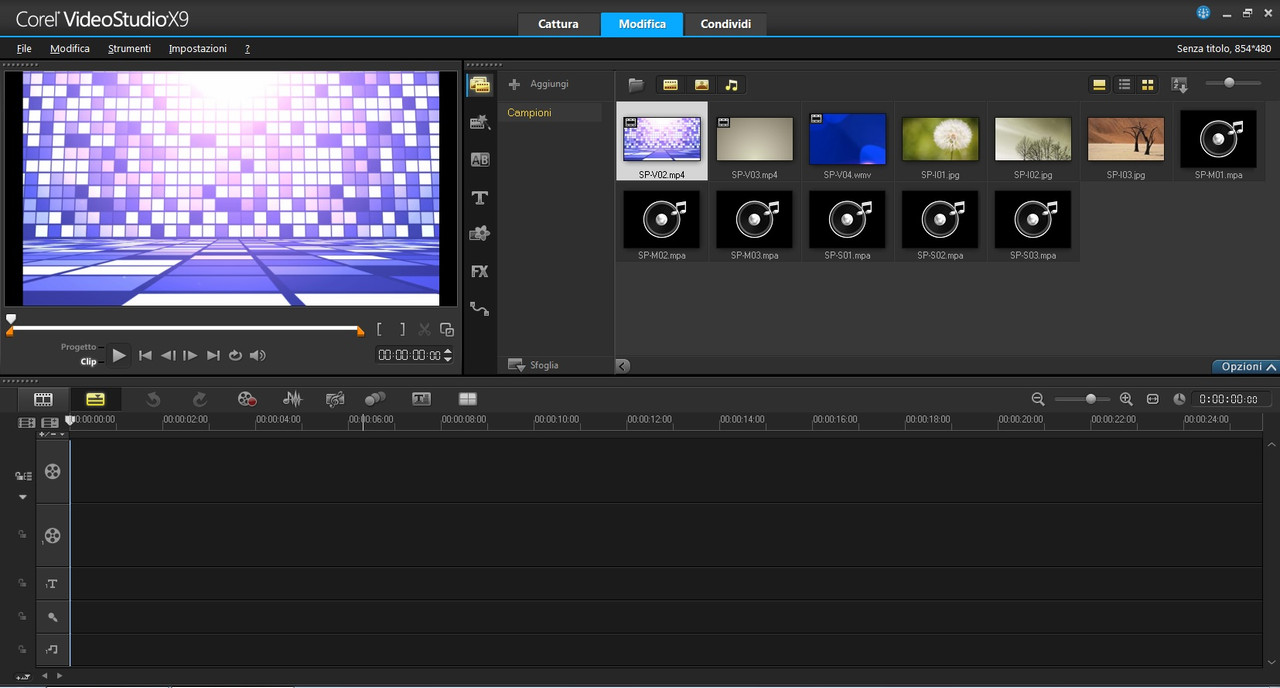Zoom out the timeline magnifier
This screenshot has width=1280, height=688.
point(1038,399)
